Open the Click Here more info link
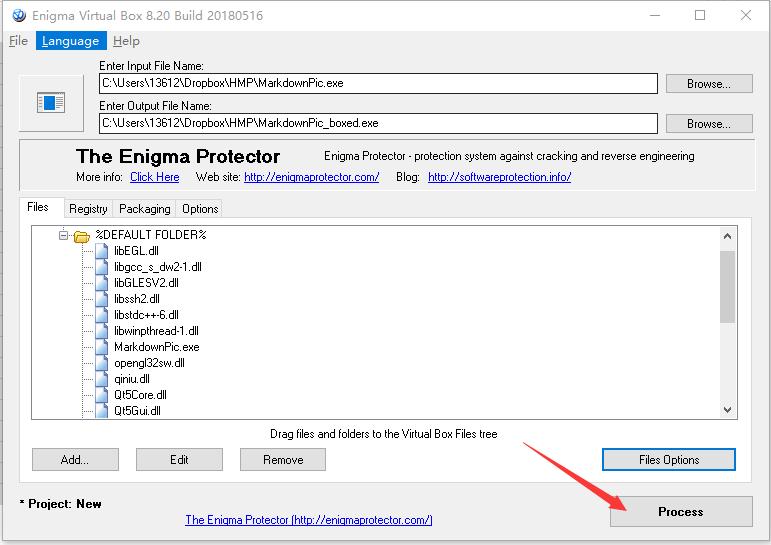The width and height of the screenshot is (771, 545). coord(155,177)
